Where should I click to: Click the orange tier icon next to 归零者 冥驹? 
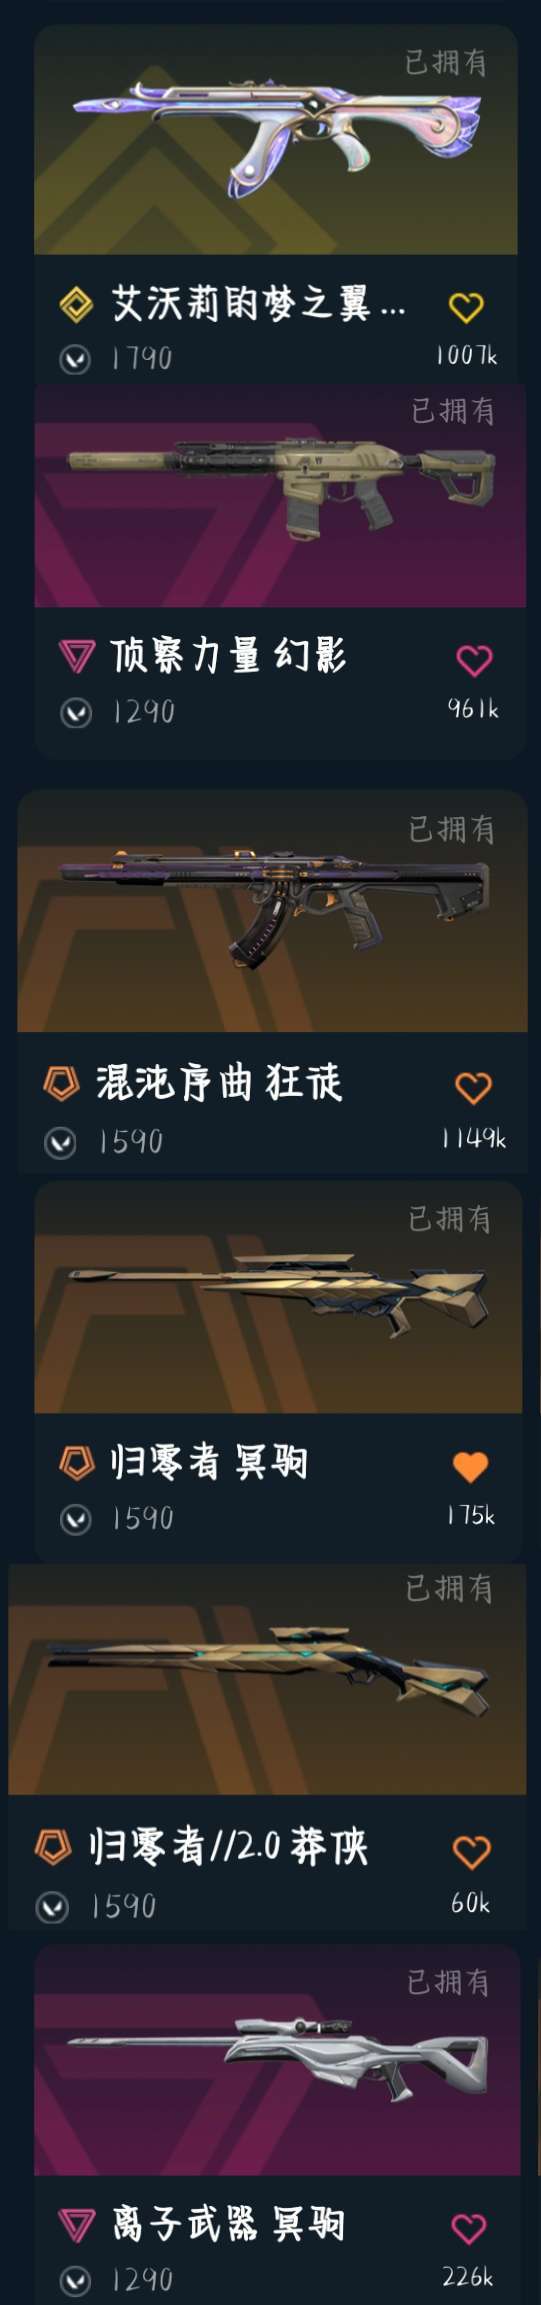point(76,1462)
